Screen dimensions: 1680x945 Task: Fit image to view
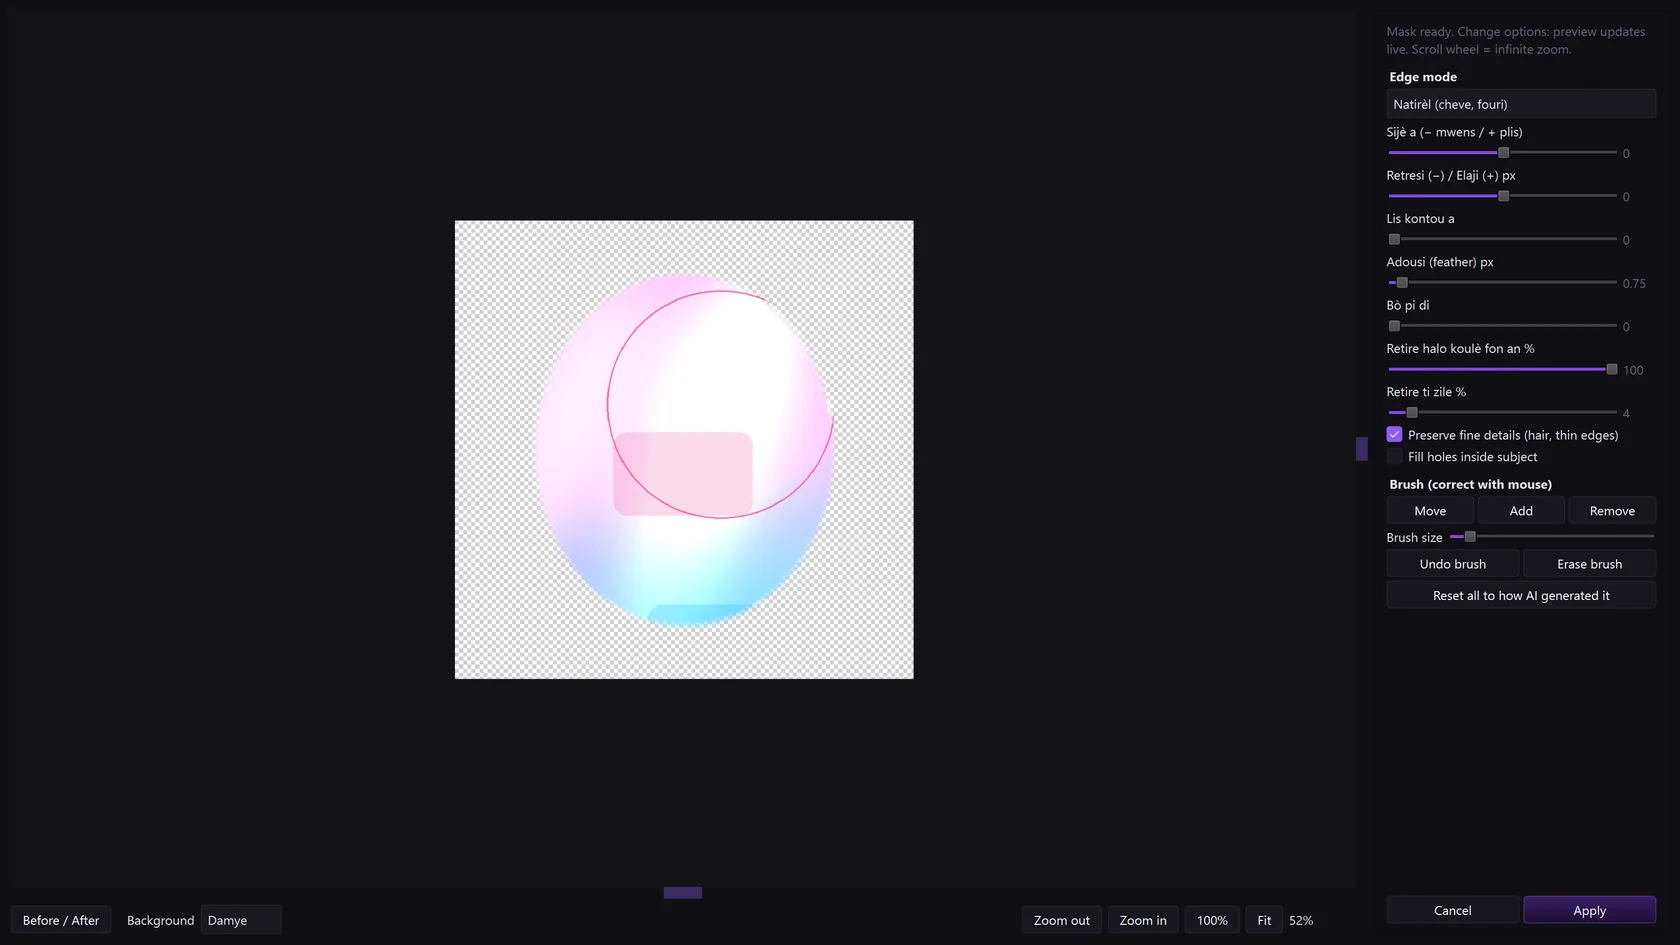1264,920
